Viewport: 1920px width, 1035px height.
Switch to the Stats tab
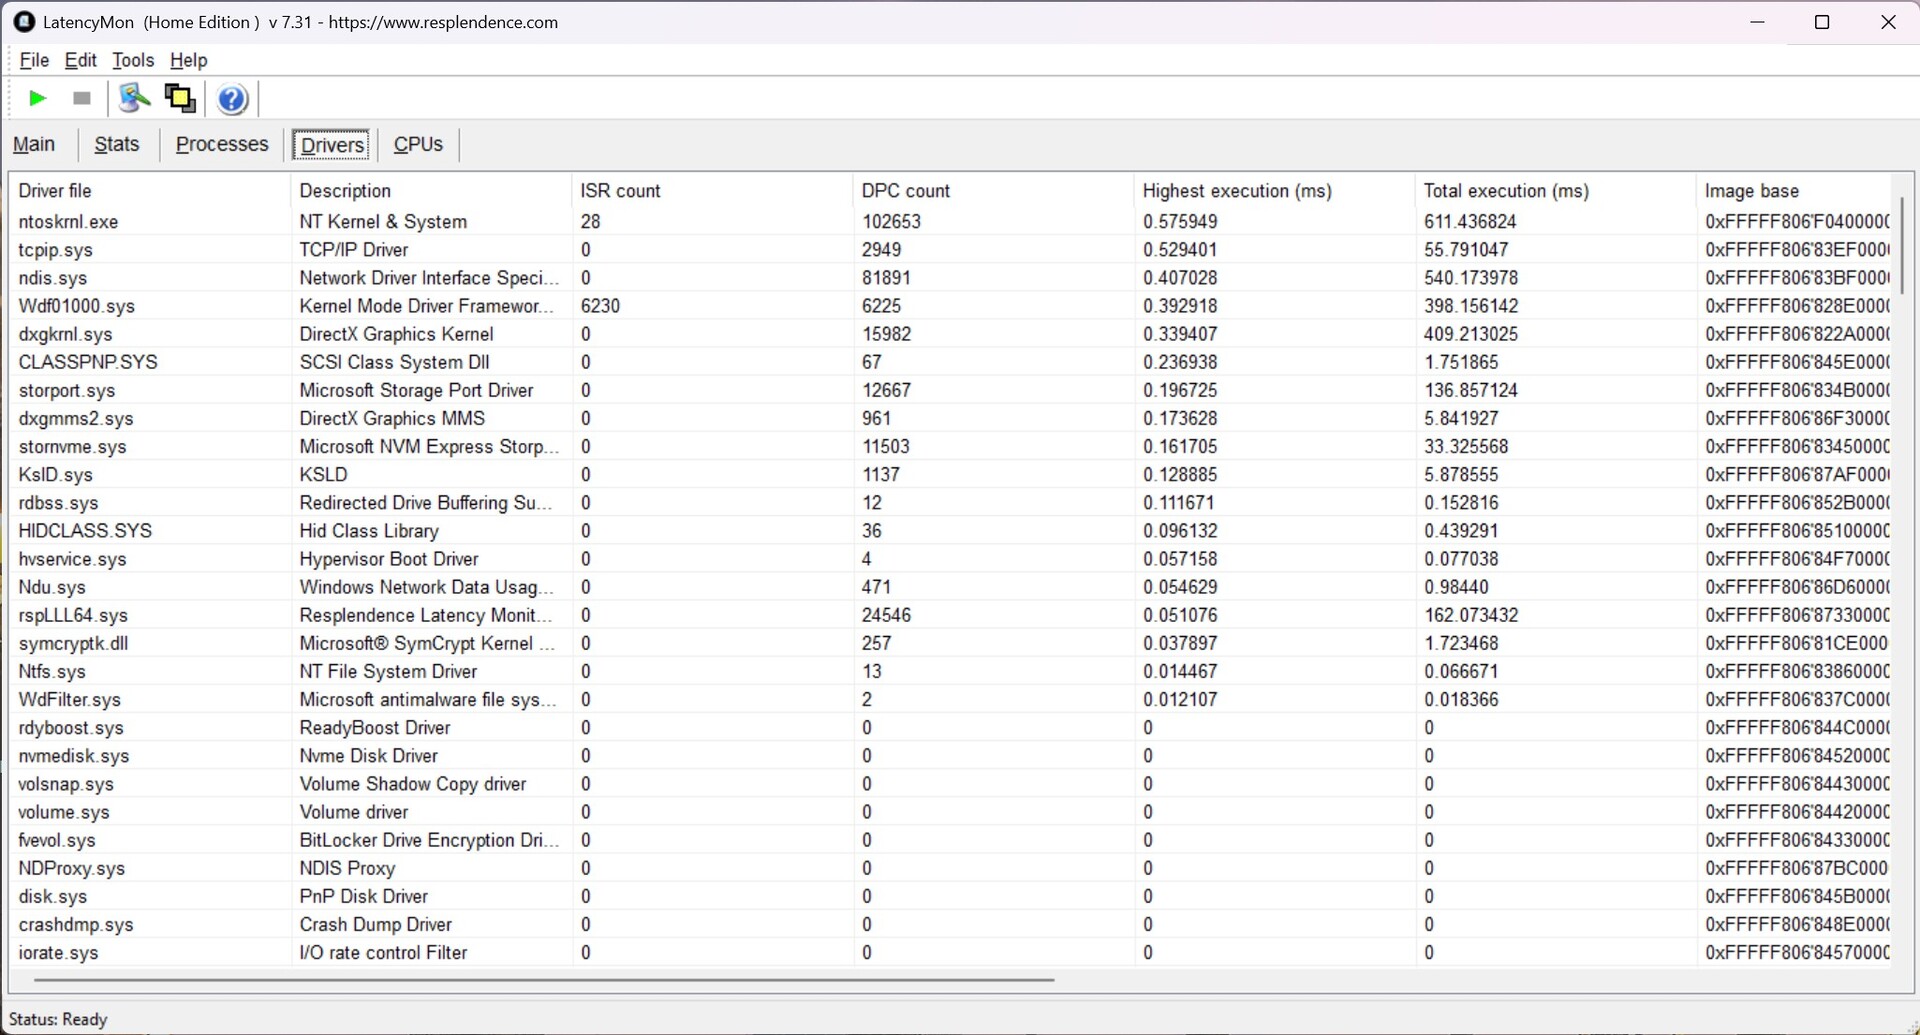point(117,144)
